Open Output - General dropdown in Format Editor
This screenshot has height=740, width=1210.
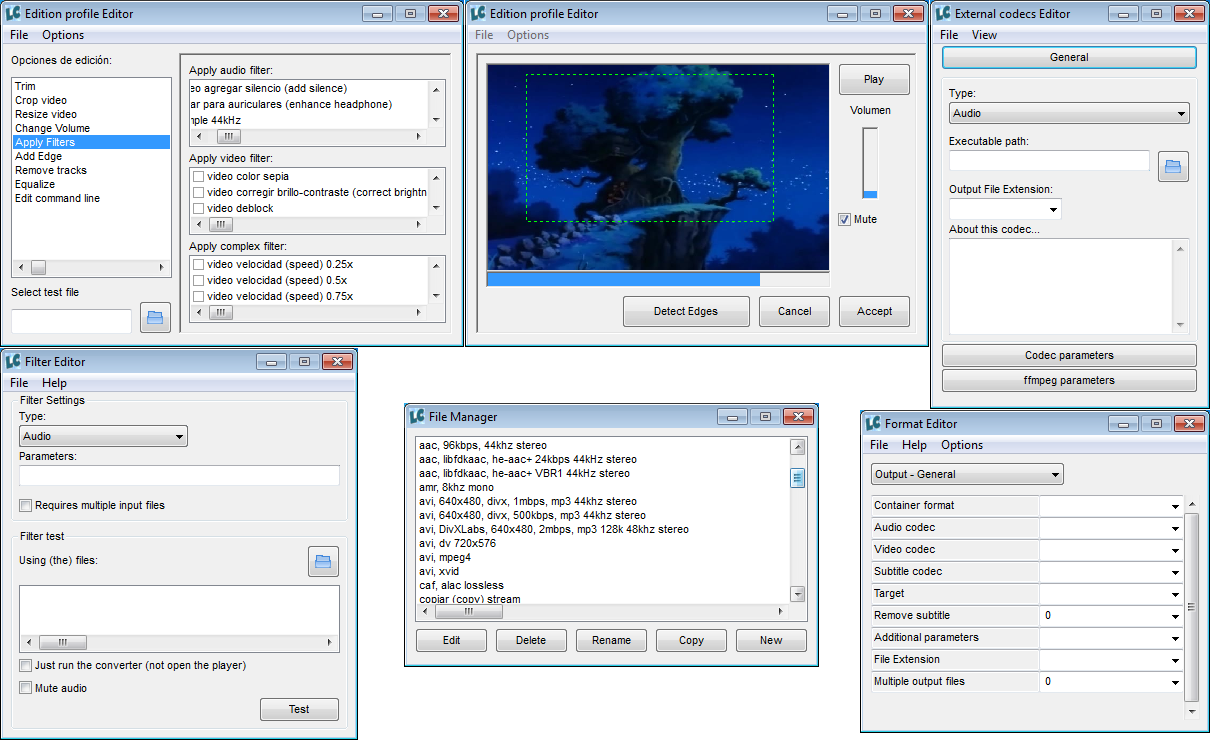pyautogui.click(x=967, y=474)
